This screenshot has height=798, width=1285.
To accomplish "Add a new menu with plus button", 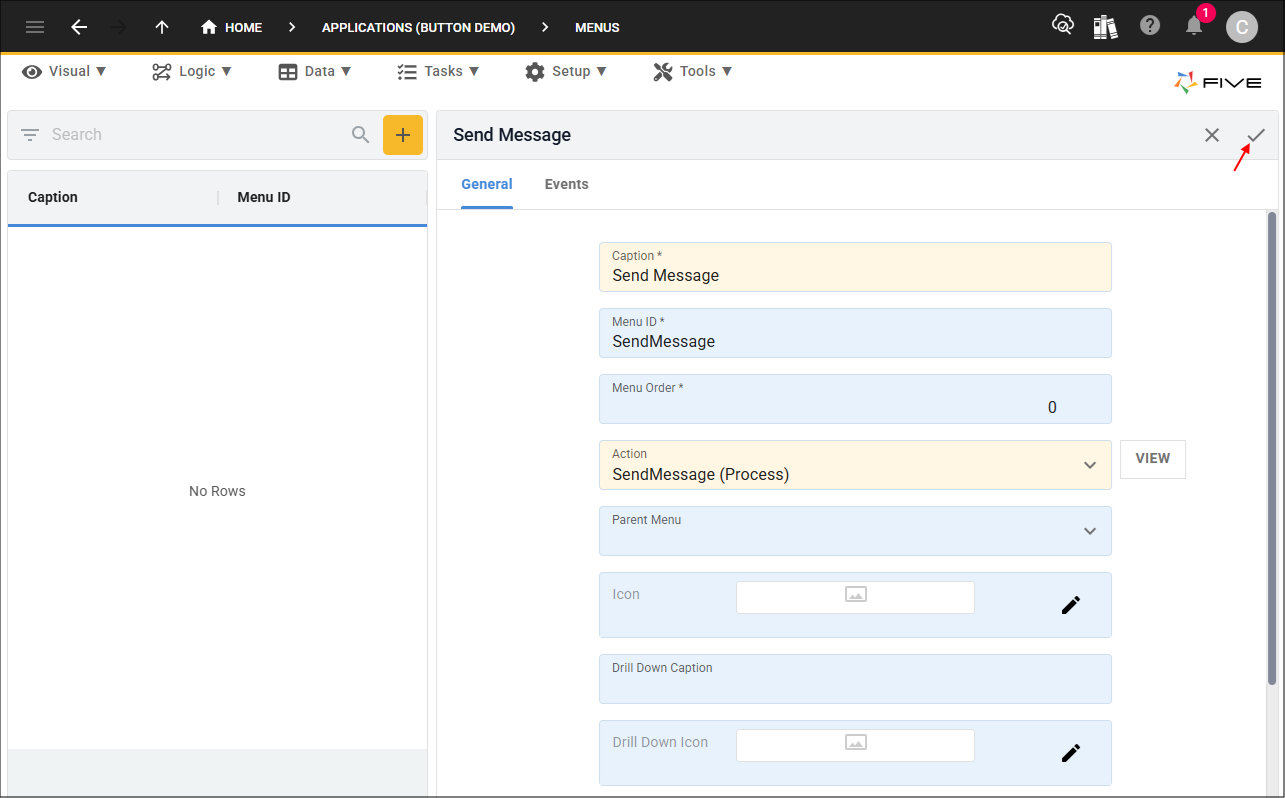I will click(403, 135).
